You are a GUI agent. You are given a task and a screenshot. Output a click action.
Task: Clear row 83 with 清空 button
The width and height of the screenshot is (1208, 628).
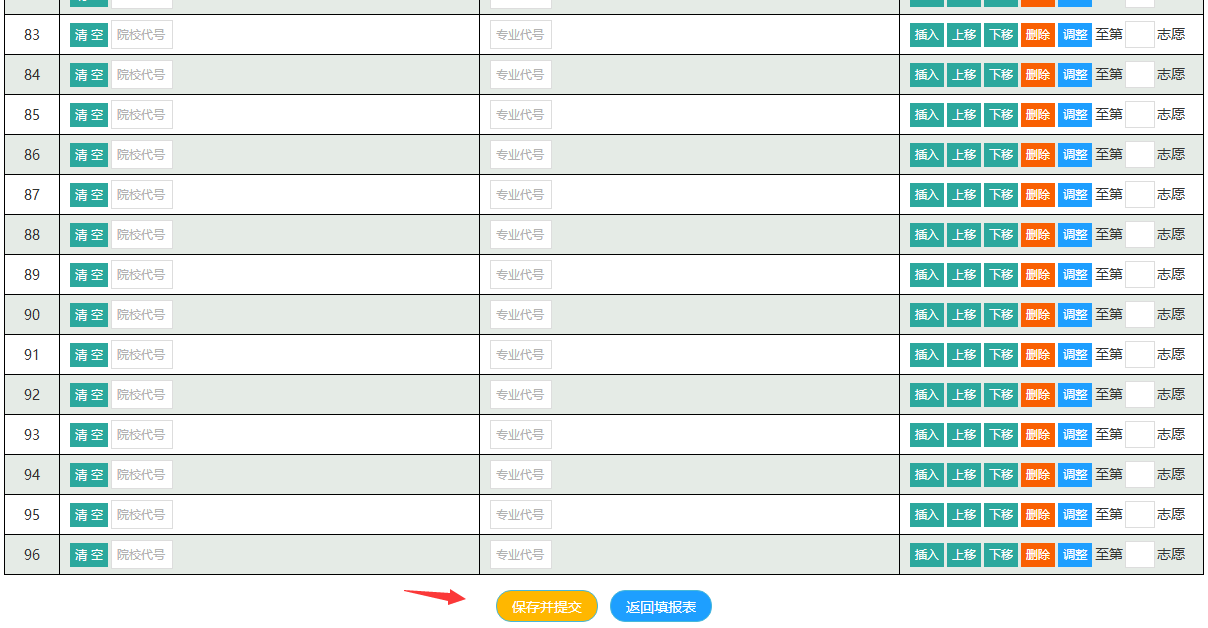(x=89, y=35)
